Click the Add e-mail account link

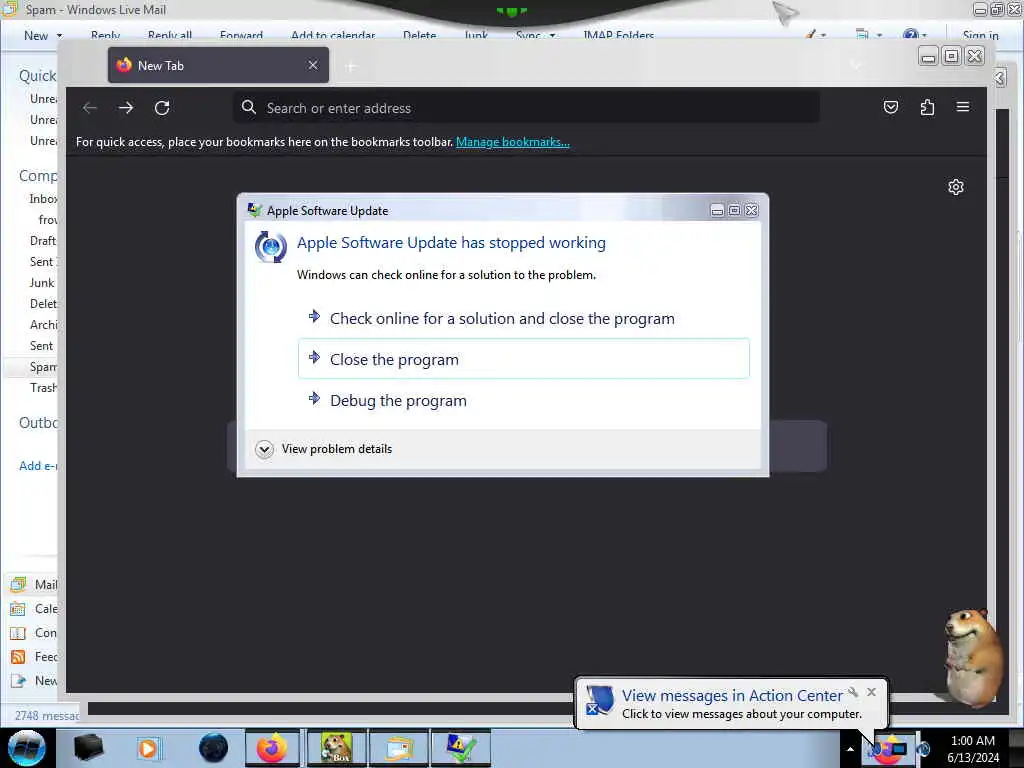click(39, 466)
